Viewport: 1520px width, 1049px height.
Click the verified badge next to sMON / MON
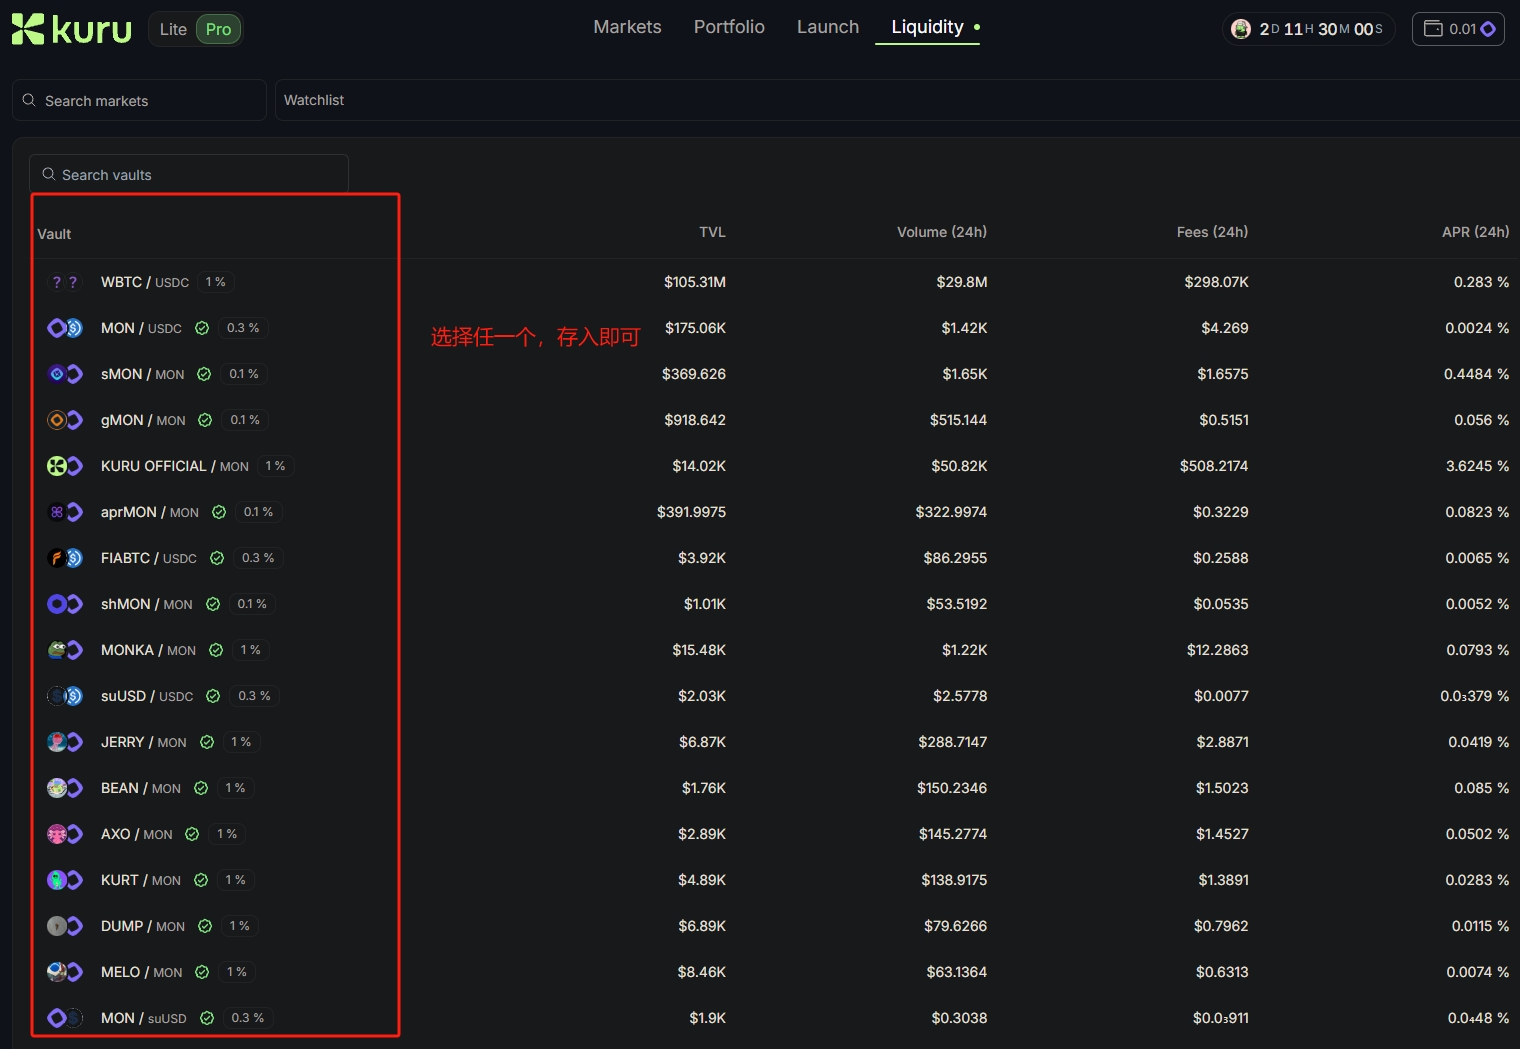[x=204, y=374]
